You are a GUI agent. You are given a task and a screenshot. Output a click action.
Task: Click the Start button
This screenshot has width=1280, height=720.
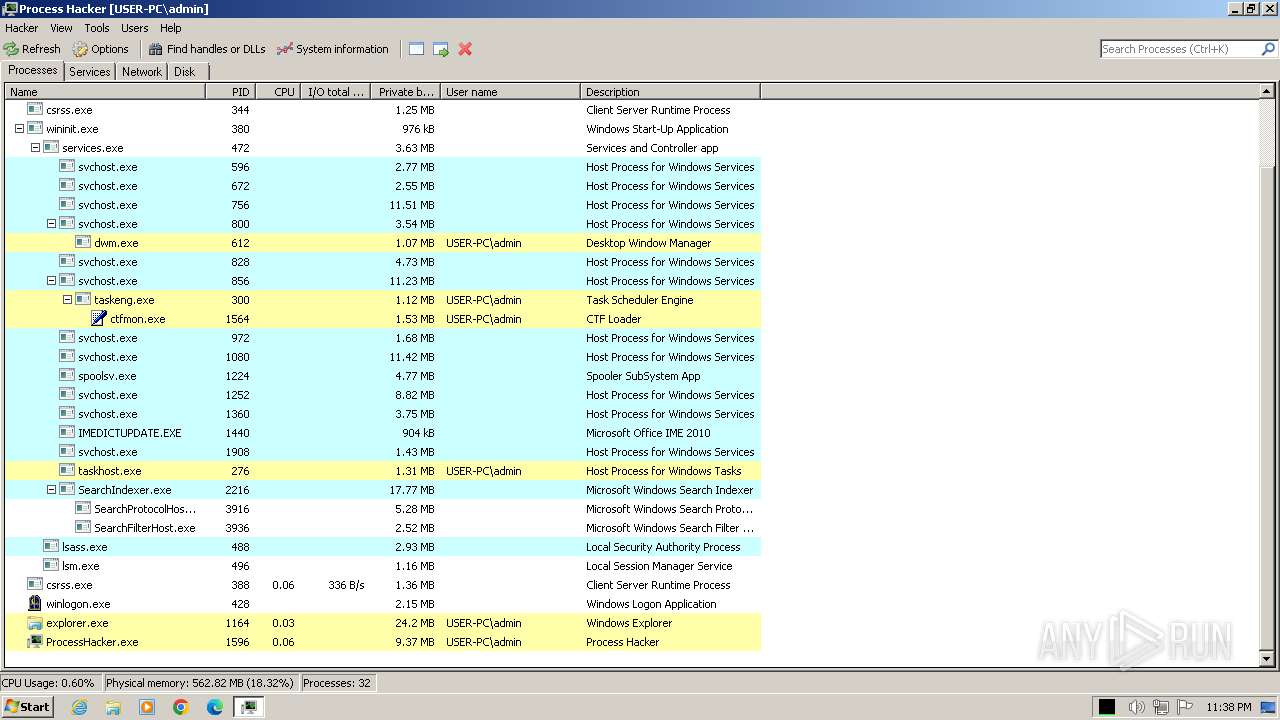pos(27,707)
